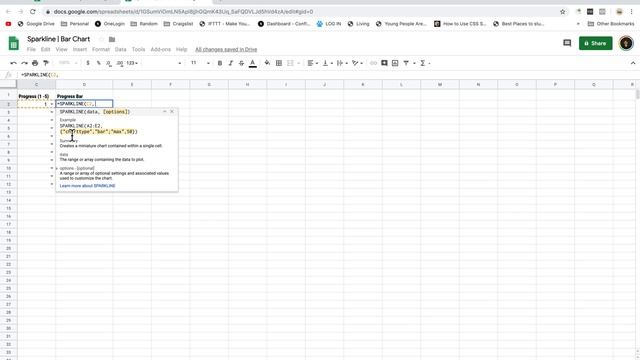Open the File menu

[31, 49]
